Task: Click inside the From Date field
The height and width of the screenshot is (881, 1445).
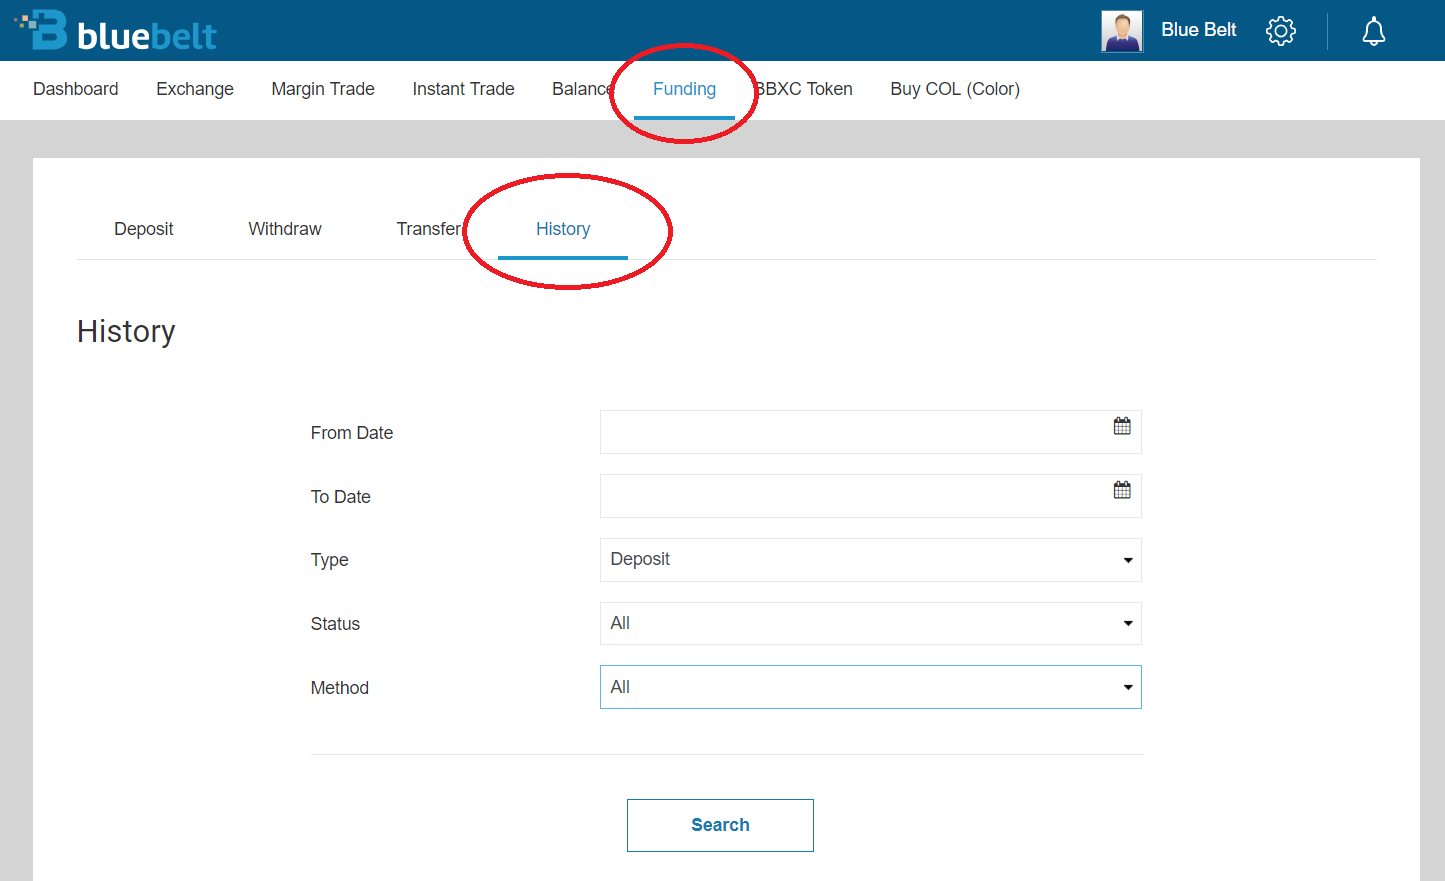Action: [850, 432]
